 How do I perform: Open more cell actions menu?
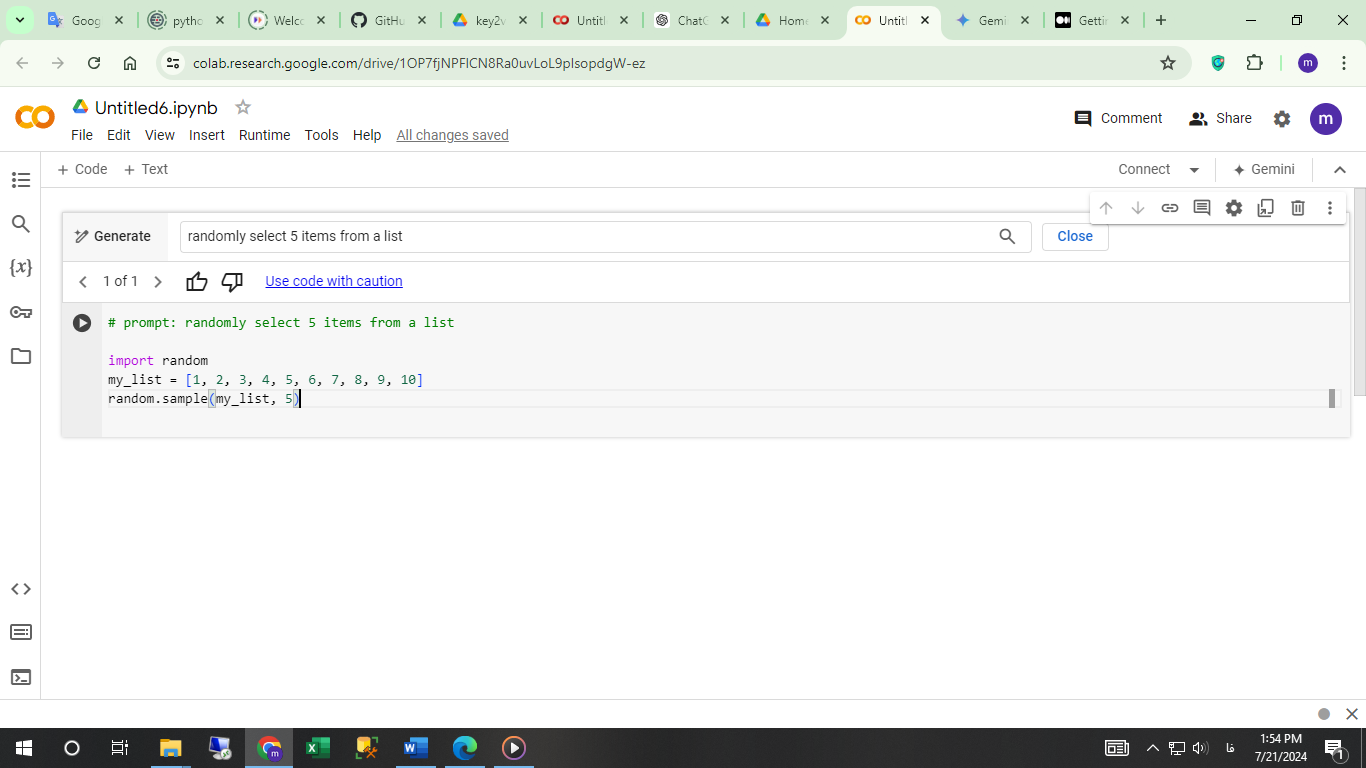click(1330, 208)
